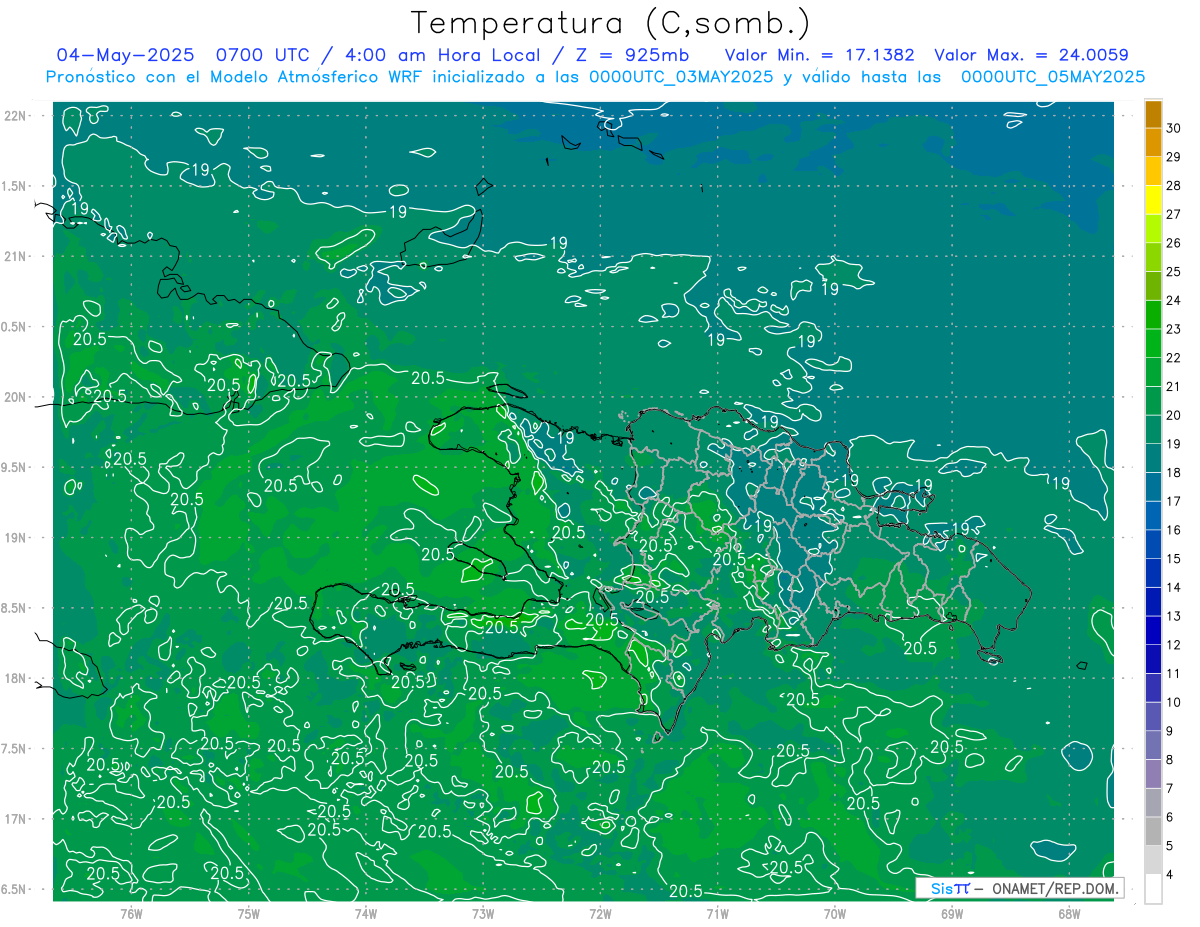Click the color scale label 24
This screenshot has width=1200, height=927.
(1174, 300)
